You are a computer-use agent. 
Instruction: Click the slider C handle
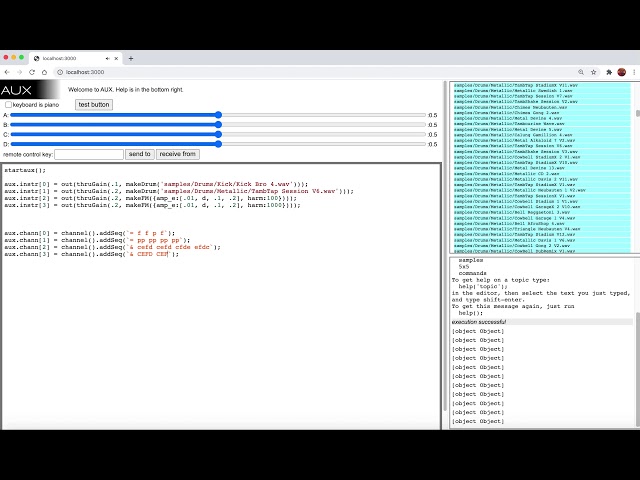[x=218, y=135]
